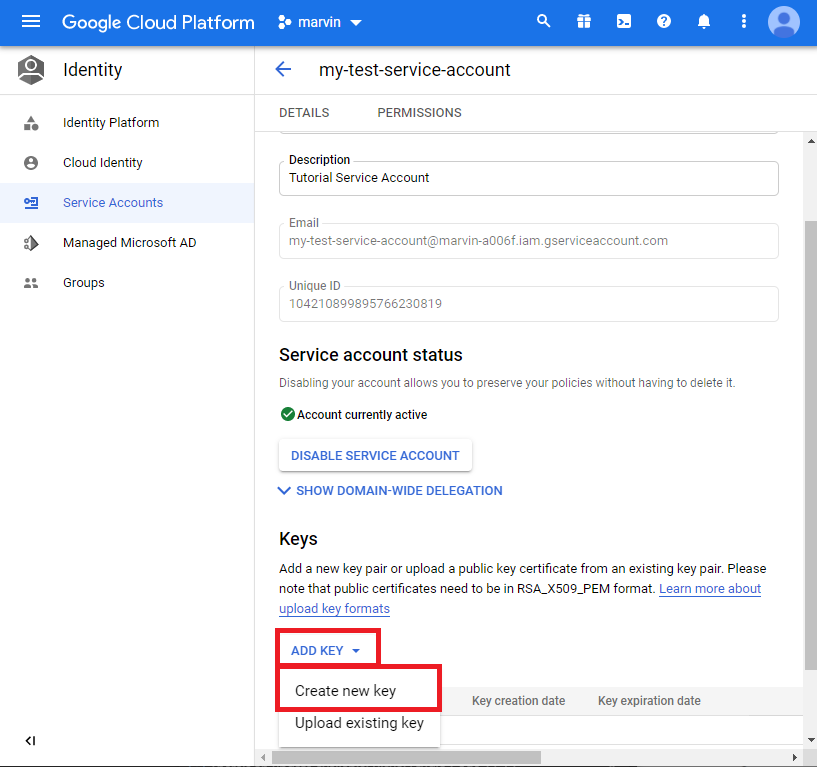817x767 pixels.
Task: Click the scroll up arrow
Action: [811, 141]
